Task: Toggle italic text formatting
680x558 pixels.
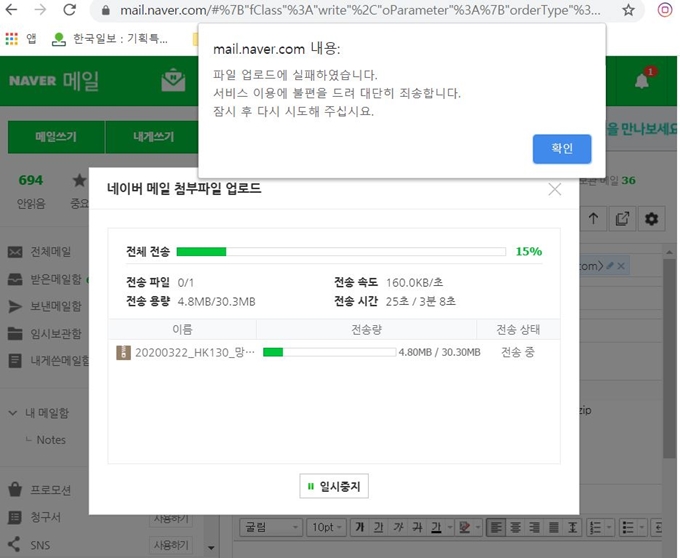Action: (x=398, y=527)
